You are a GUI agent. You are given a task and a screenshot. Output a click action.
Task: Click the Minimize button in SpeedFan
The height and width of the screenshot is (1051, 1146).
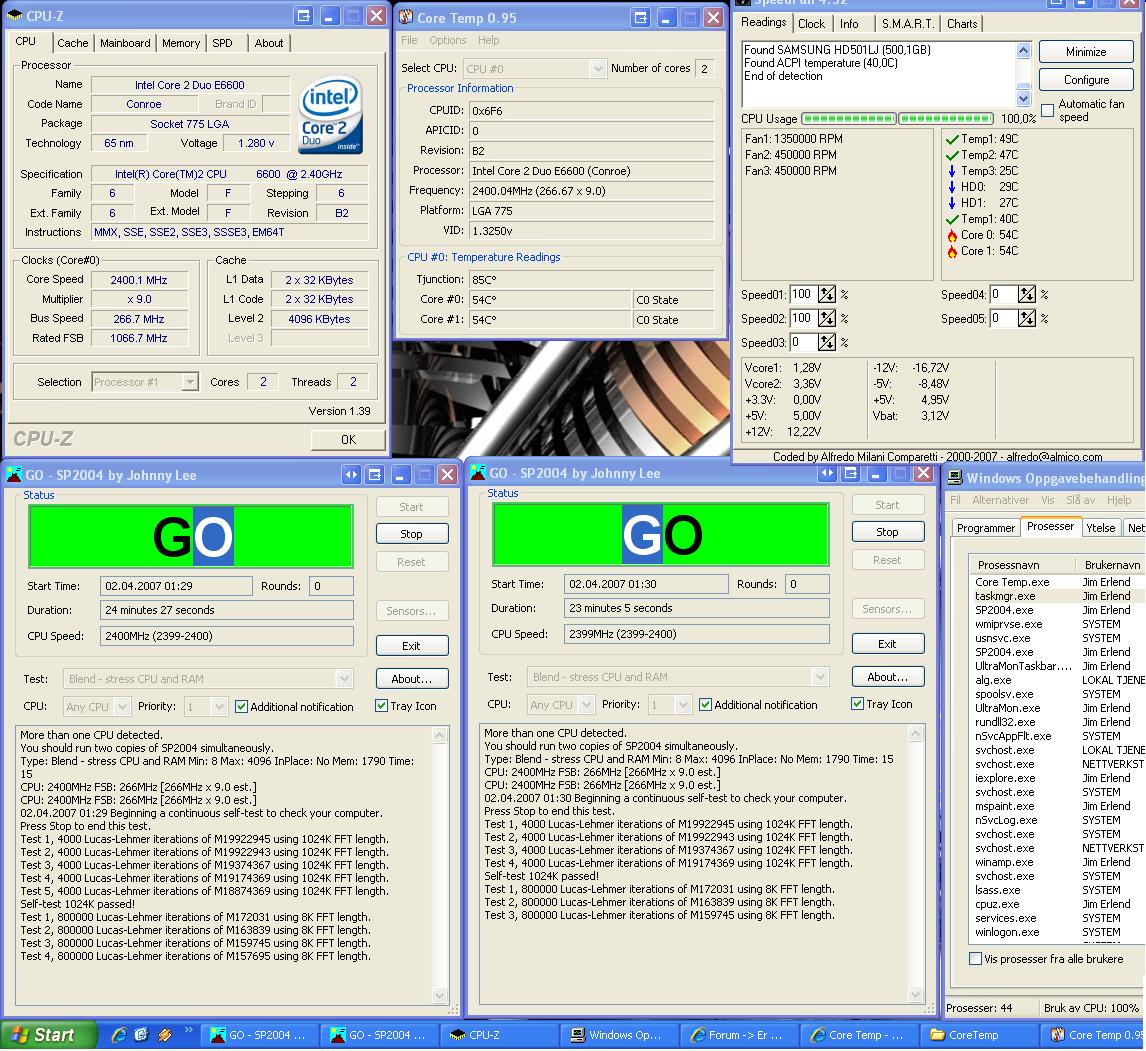tap(1086, 52)
